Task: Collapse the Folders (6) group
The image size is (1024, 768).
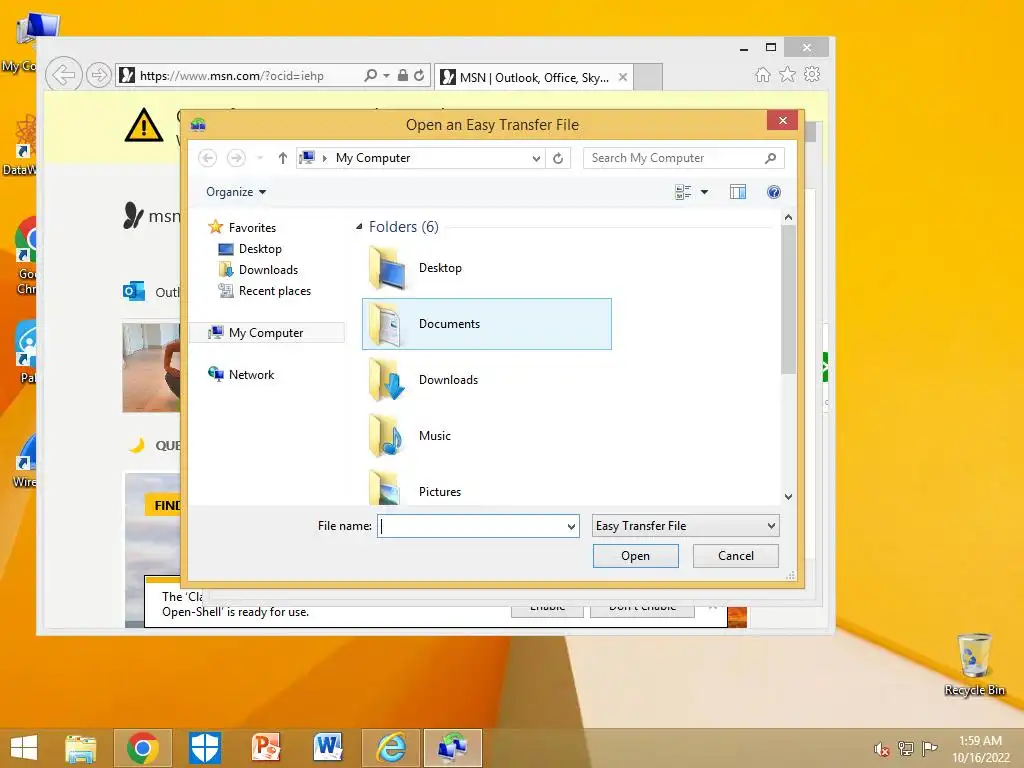Action: [359, 227]
